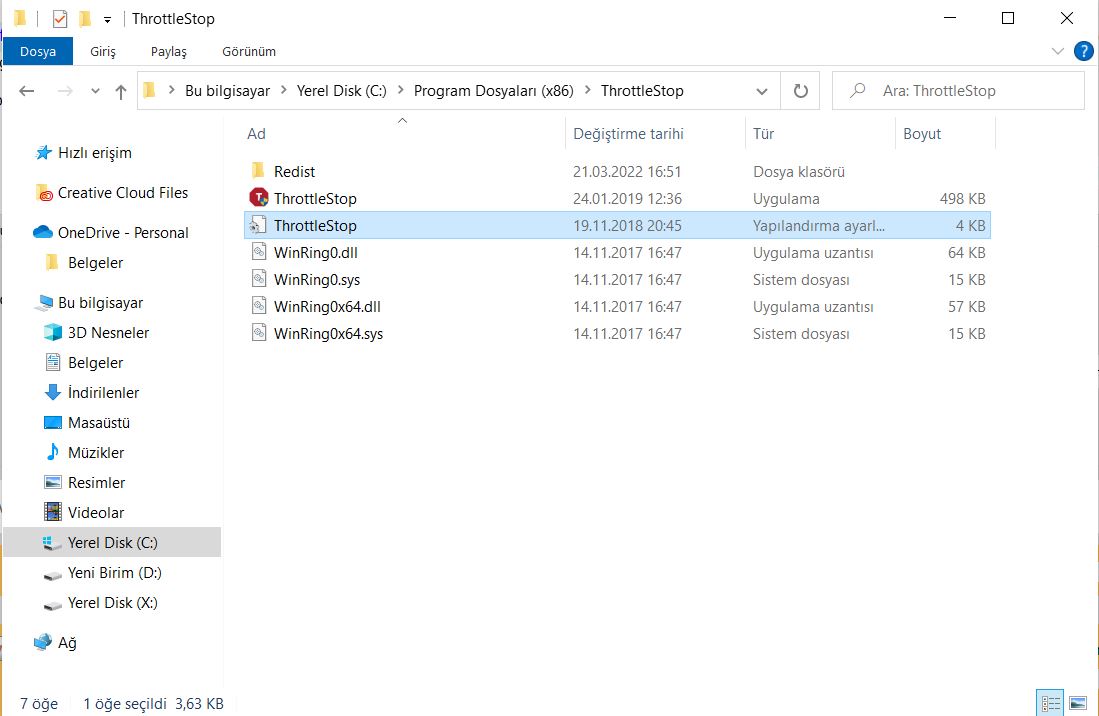The height and width of the screenshot is (716, 1099).
Task: Click Yerel Disk (C:) in address breadcrumb
Action: tap(341, 91)
